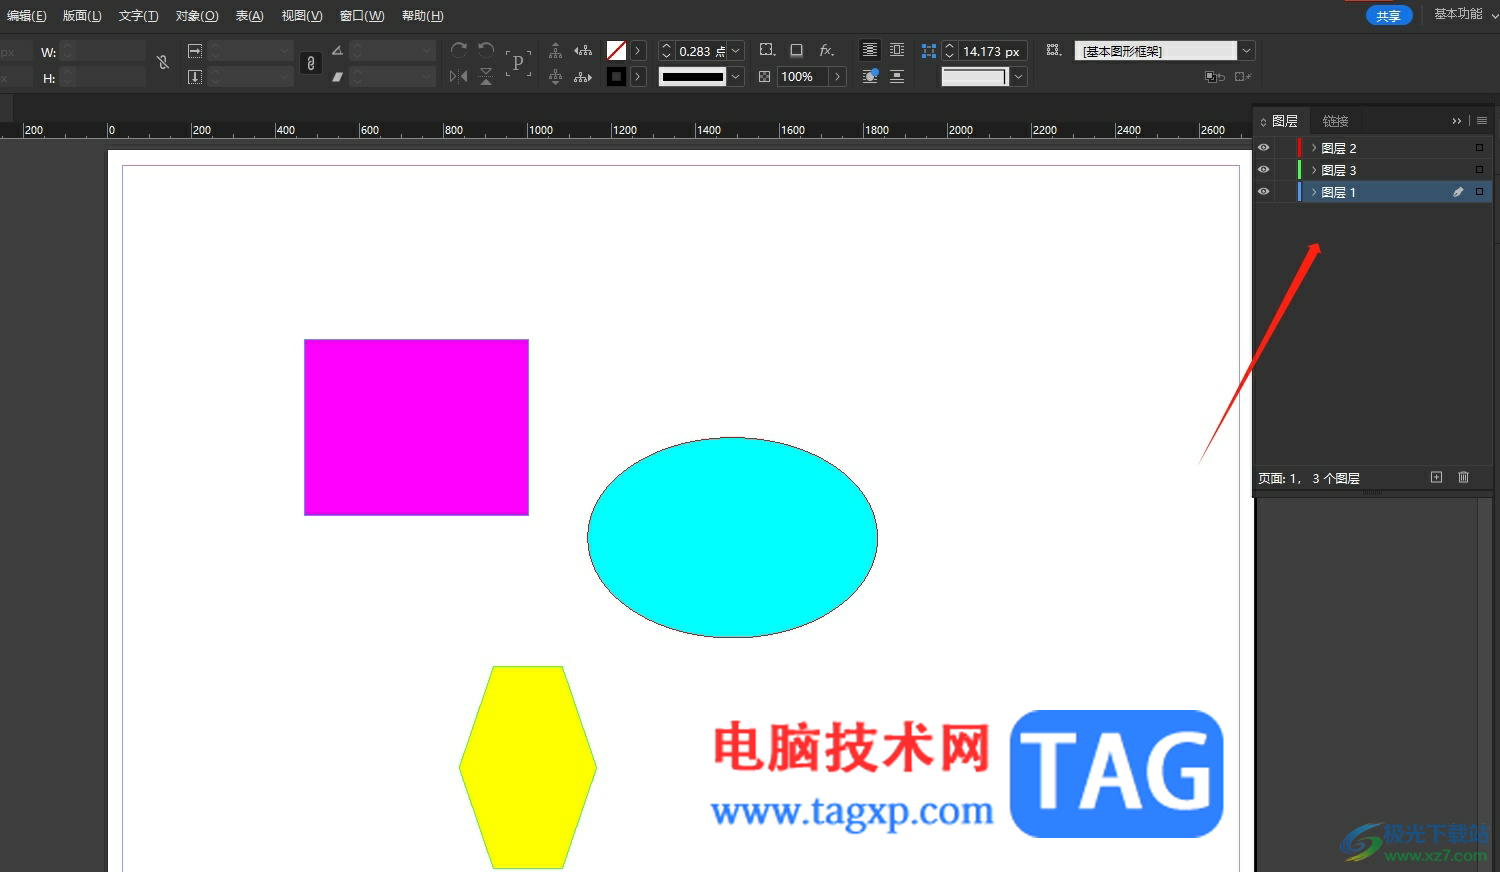Click the Rotate 90° counter-clockwise icon
The height and width of the screenshot is (872, 1500).
click(x=486, y=50)
